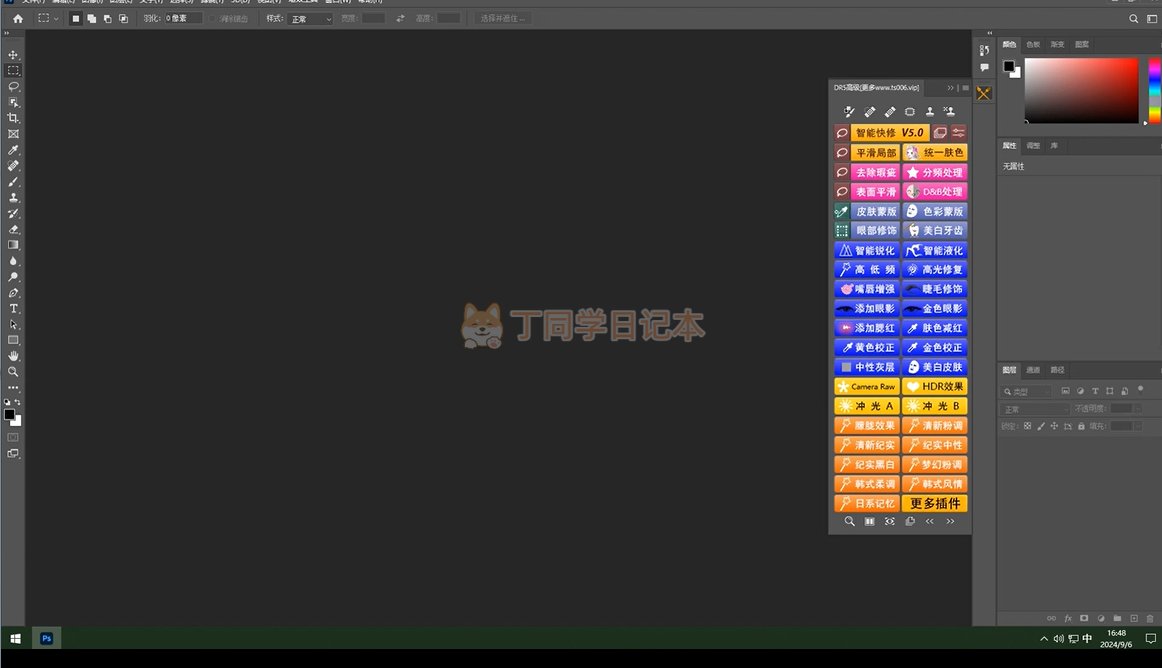The width and height of the screenshot is (1162, 668).
Task: Select the Eraser tool
Action: [13, 229]
